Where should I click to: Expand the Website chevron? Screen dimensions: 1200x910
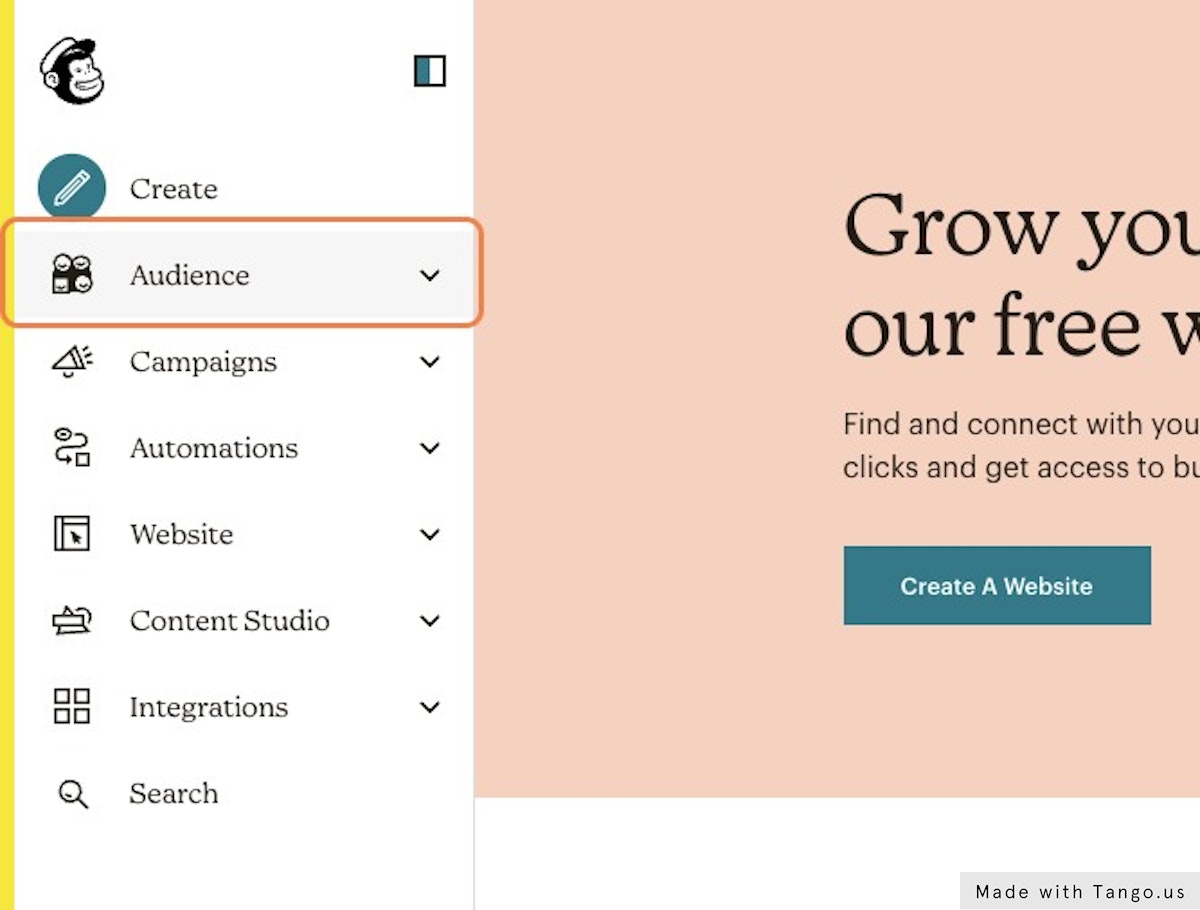click(430, 535)
